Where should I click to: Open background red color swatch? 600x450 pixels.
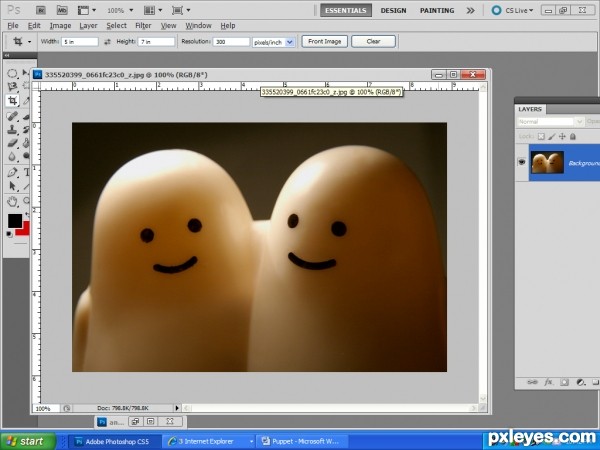[25, 230]
